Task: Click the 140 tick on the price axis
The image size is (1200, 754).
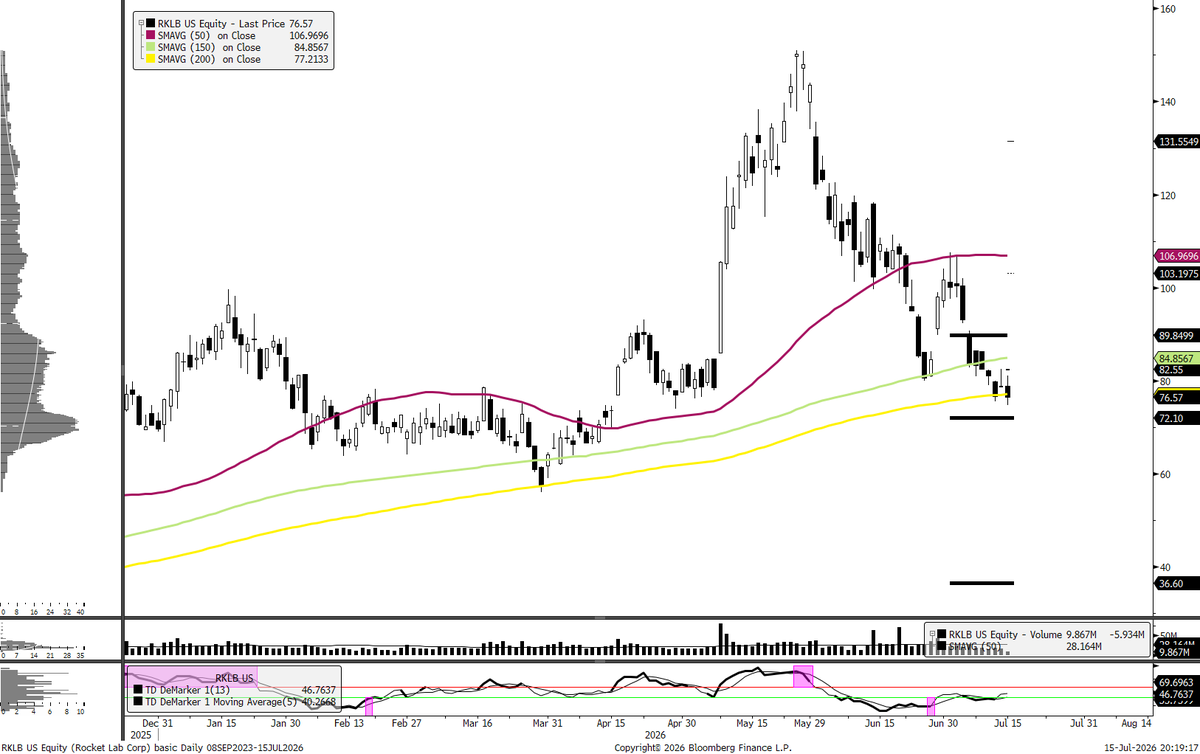Action: (1167, 102)
